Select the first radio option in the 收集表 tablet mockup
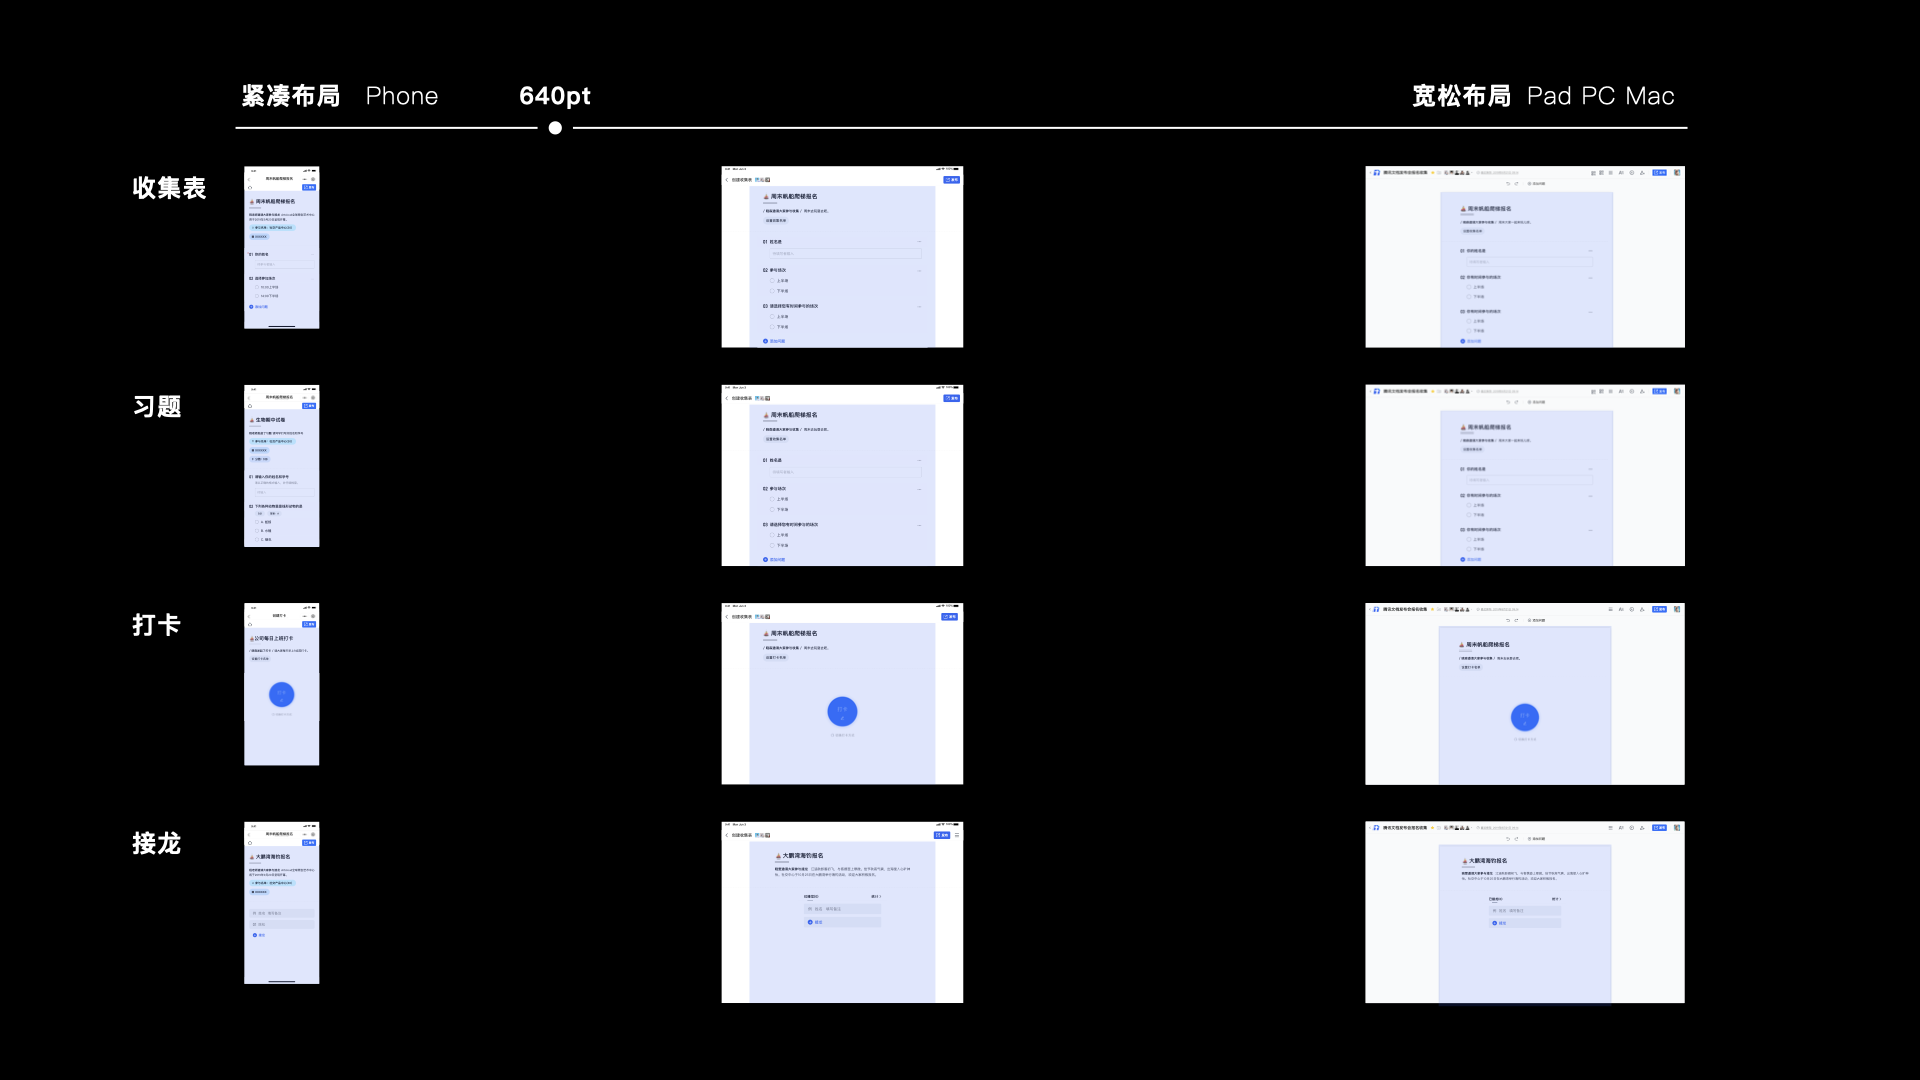1920x1080 pixels. pyautogui.click(x=771, y=281)
